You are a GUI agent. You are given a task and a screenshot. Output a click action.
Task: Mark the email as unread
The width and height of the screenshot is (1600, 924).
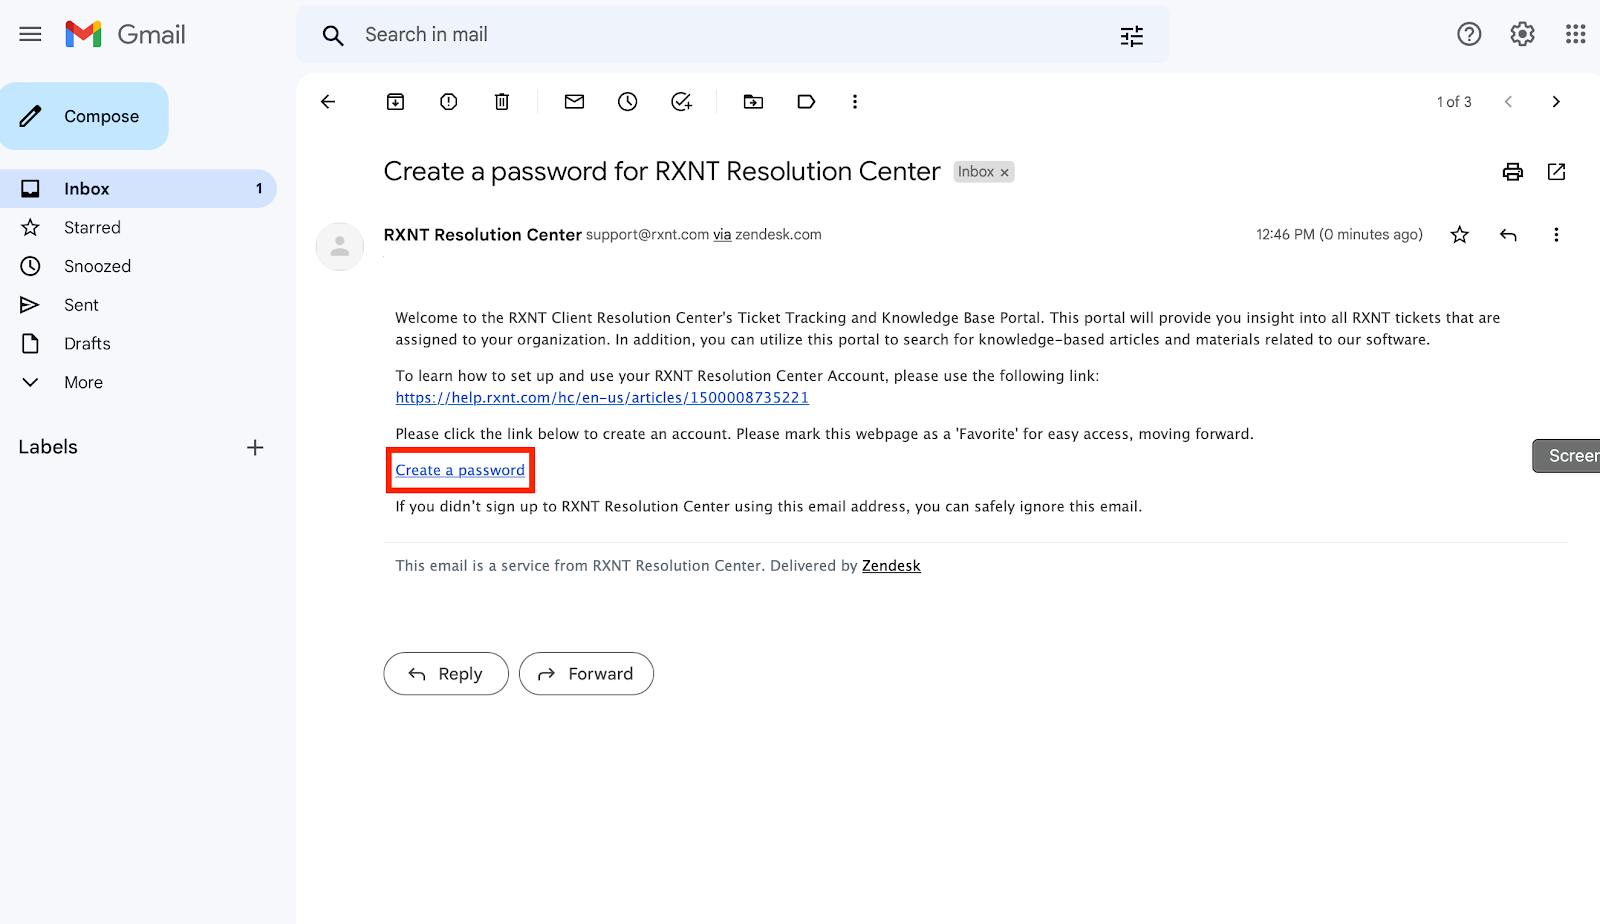click(574, 101)
